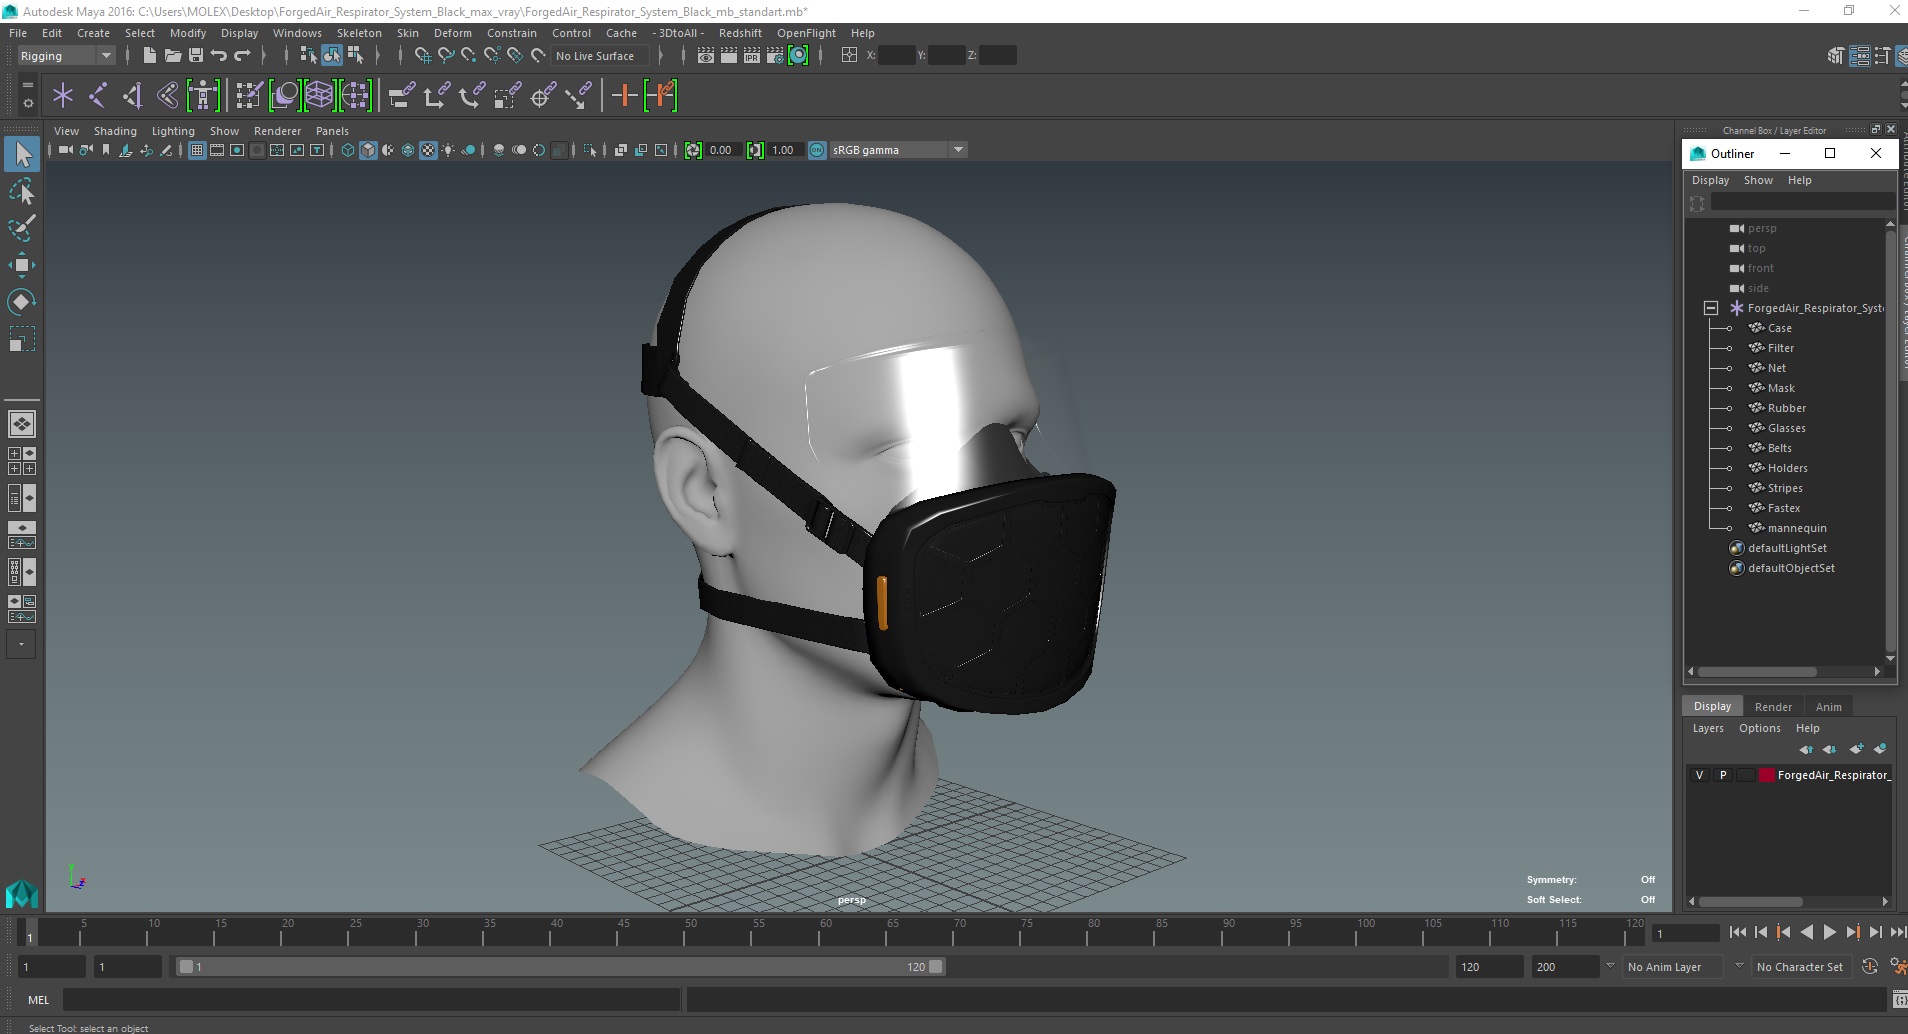Undo the last action

point(218,56)
